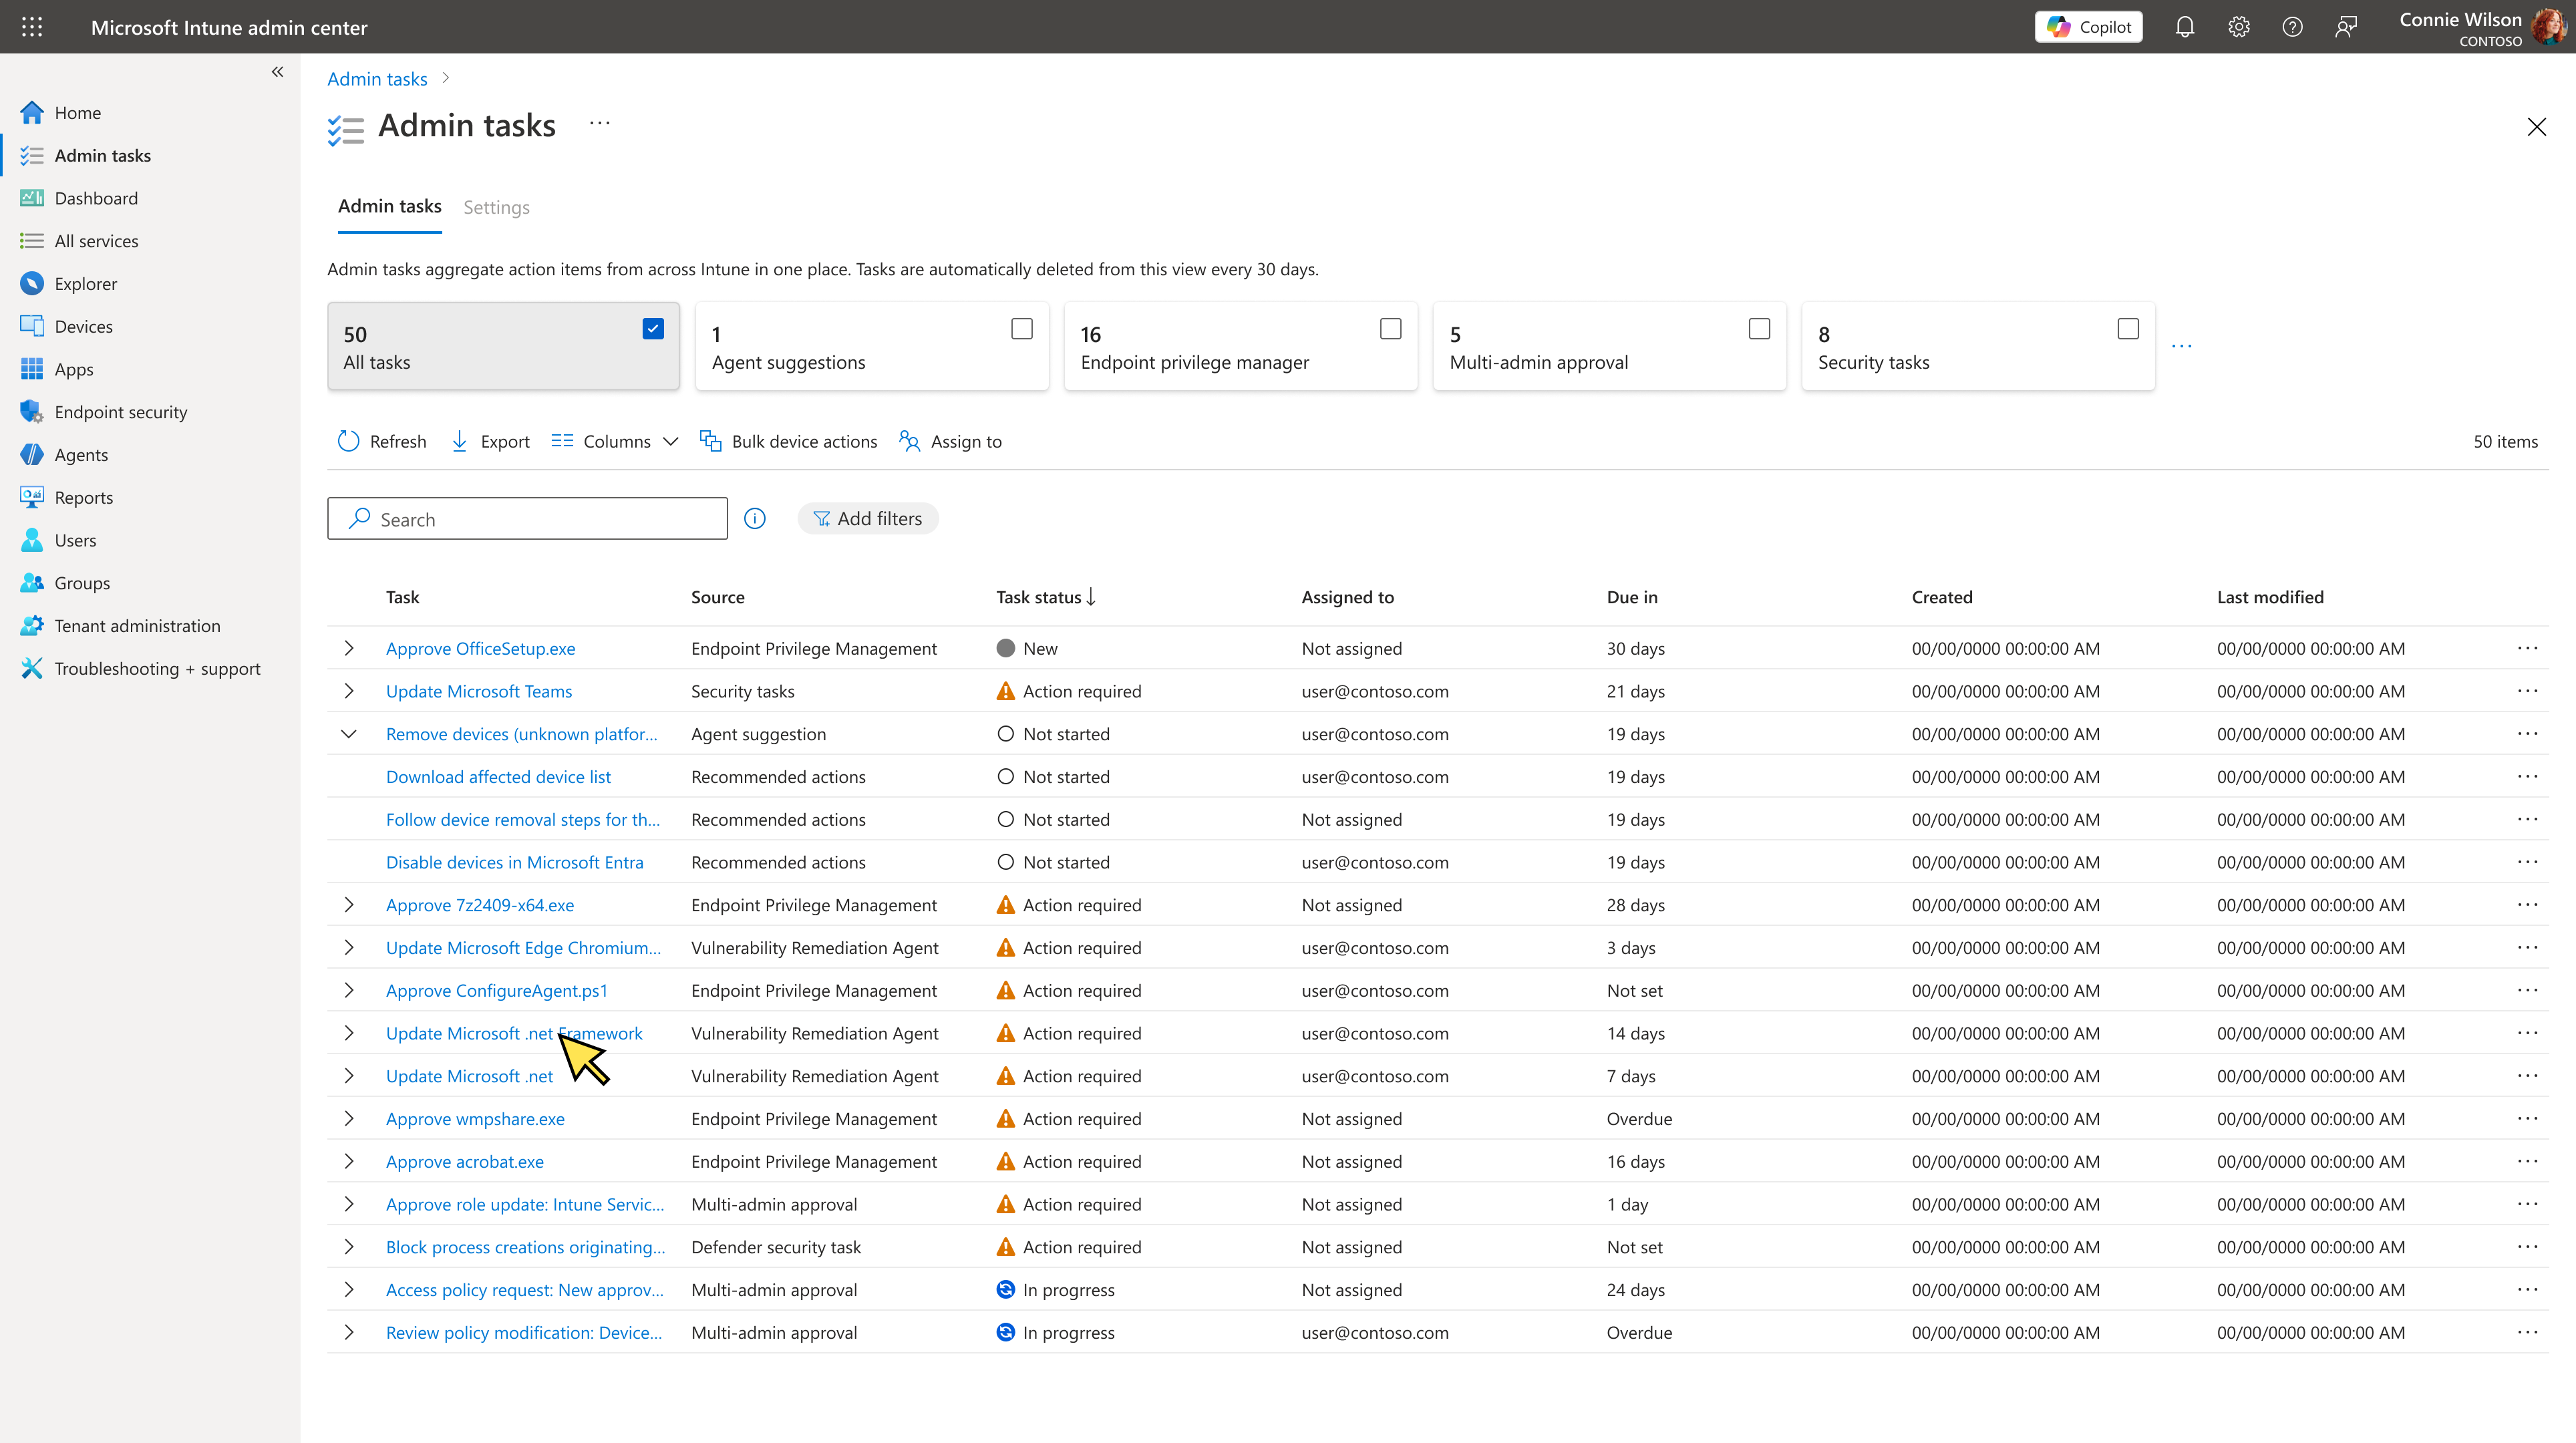Viewport: 2576px width, 1443px height.
Task: Expand the Approve wmpshare.exe row
Action: pos(348,1119)
